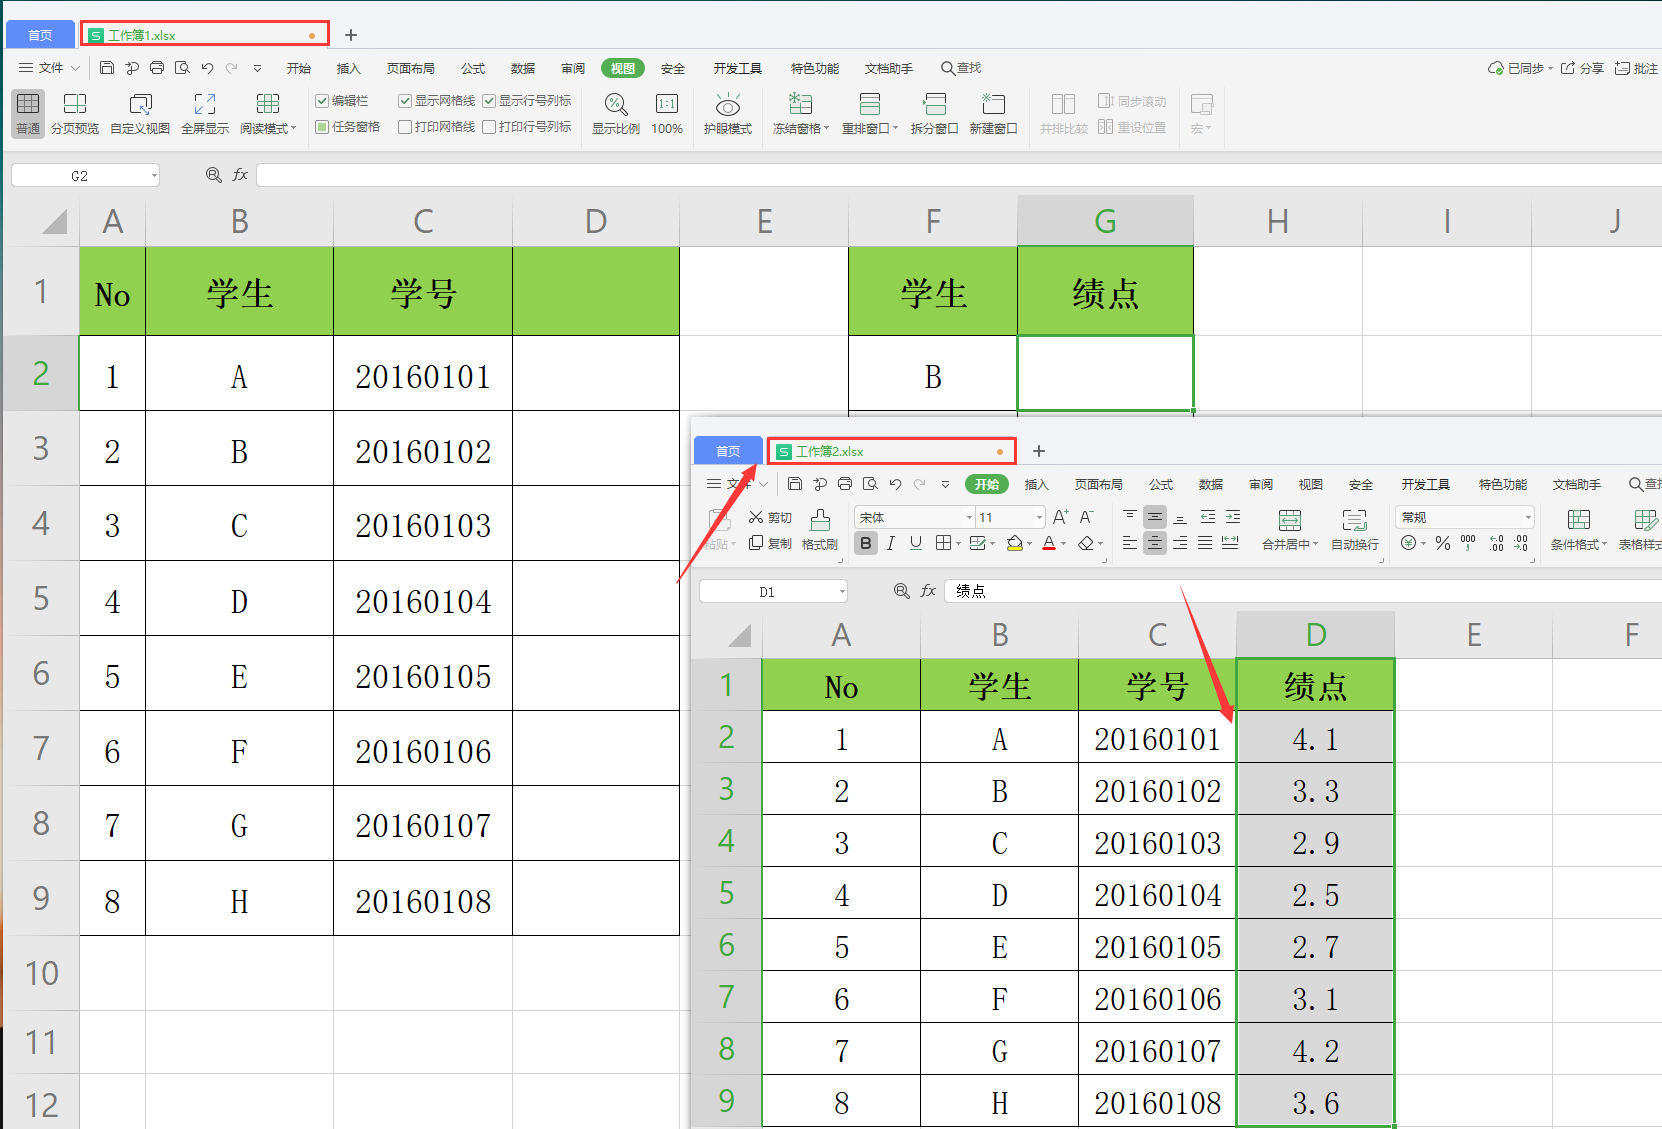Select the 审阅 tab in 工作簿2

1261,484
